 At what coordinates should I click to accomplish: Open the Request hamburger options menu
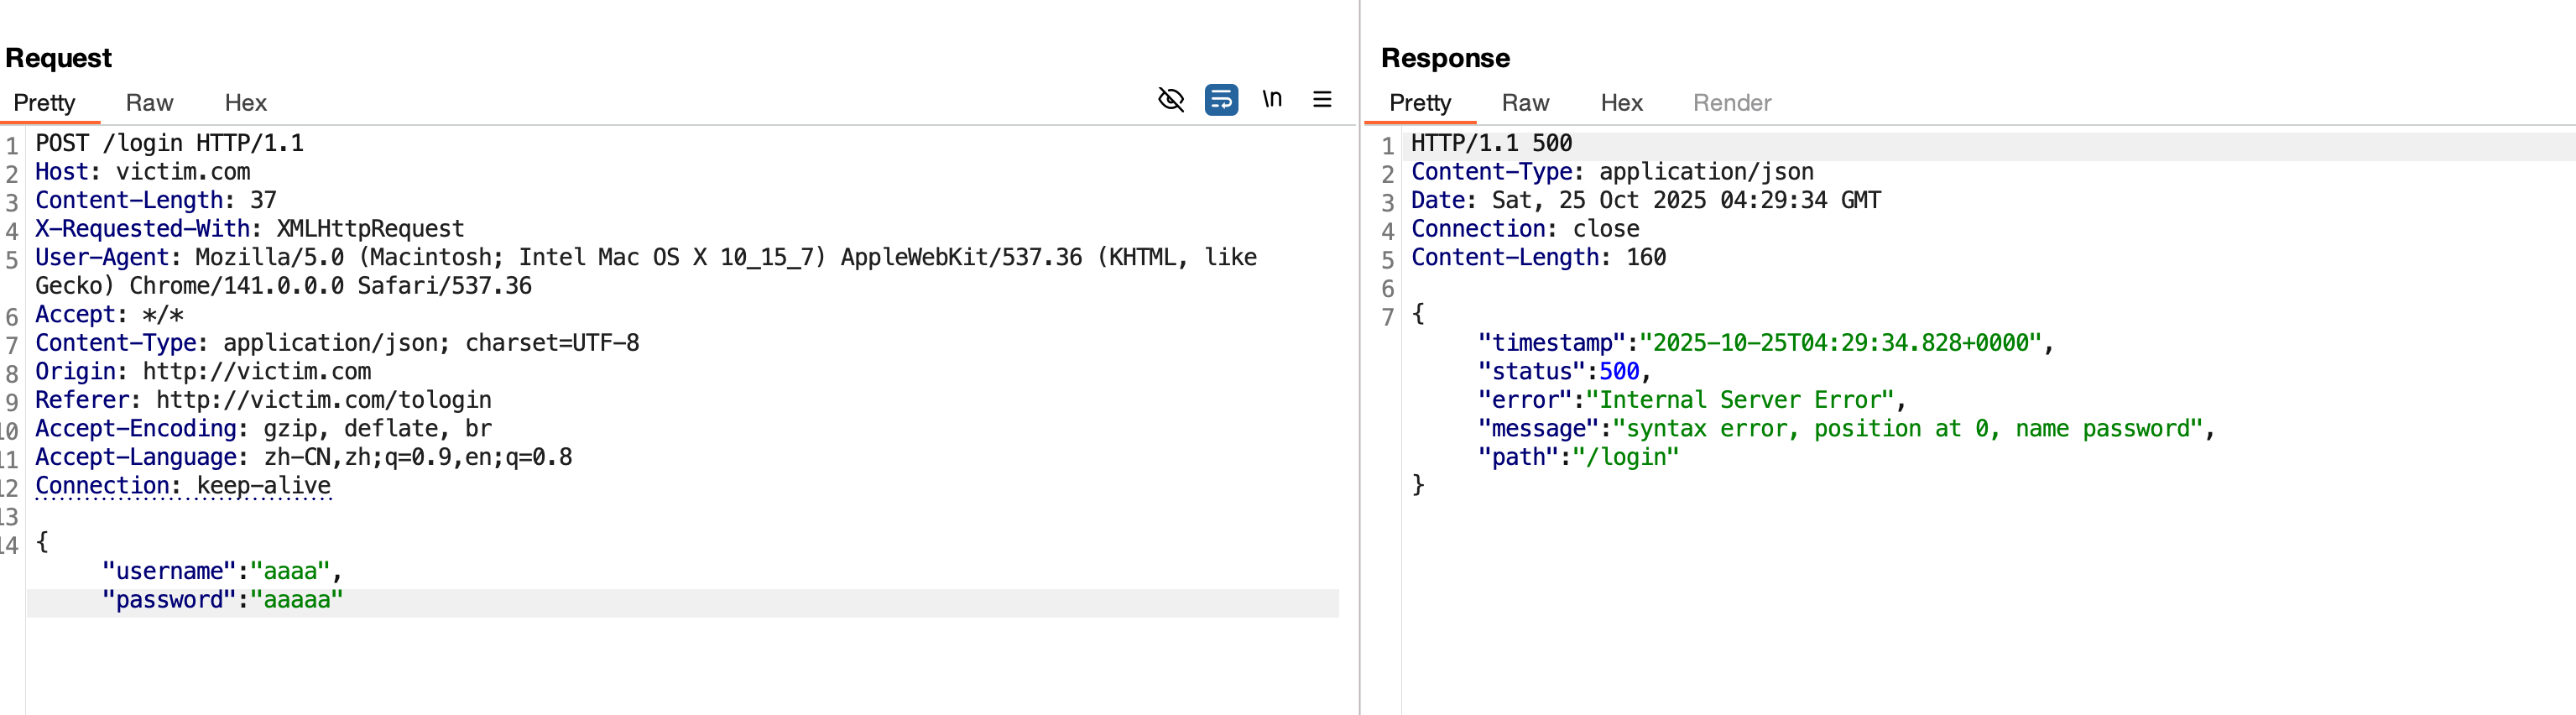1322,100
